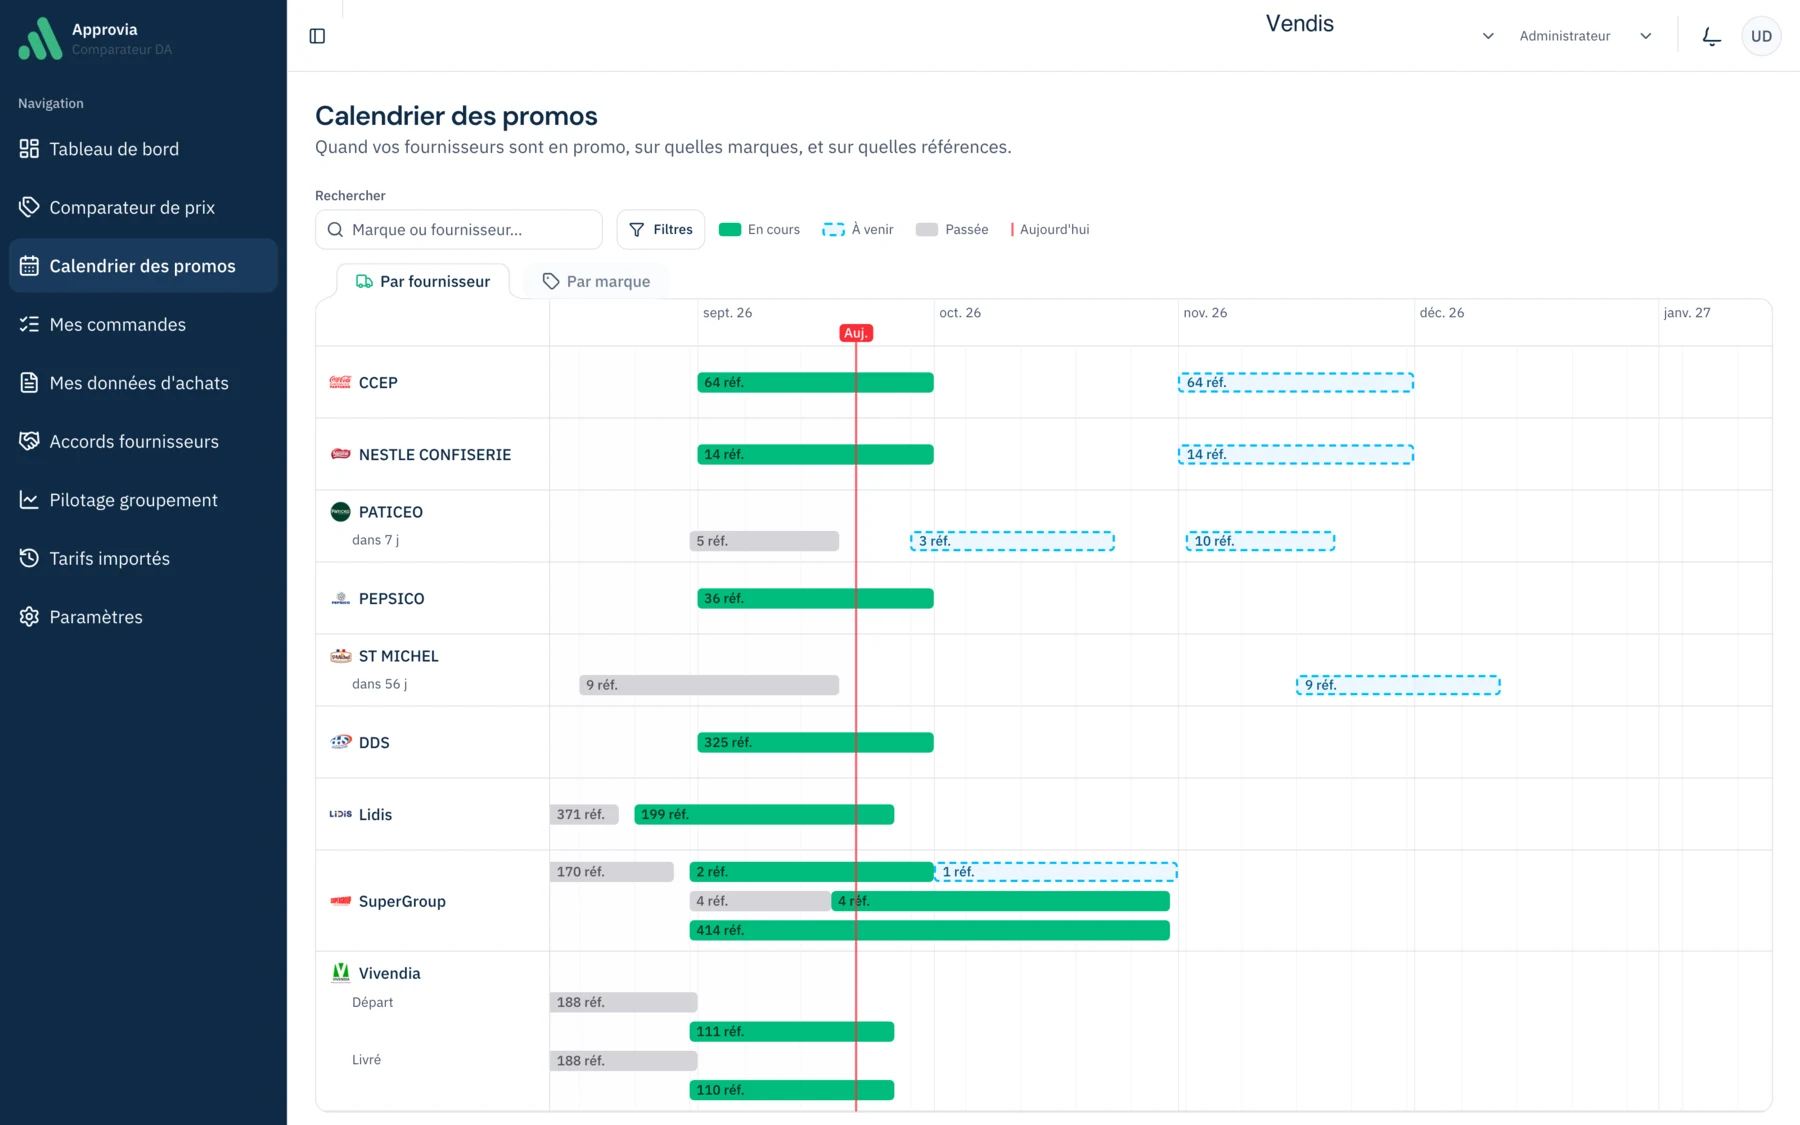Select Calendrier des promos in sidebar
The height and width of the screenshot is (1125, 1800).
pos(143,266)
